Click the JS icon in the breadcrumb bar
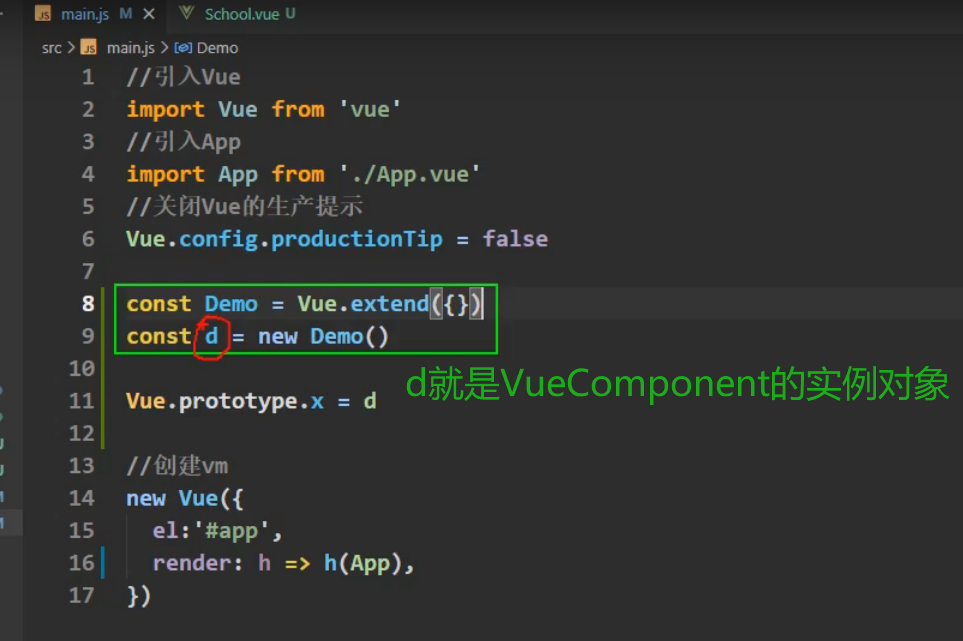Screen dimensions: 963x641 coord(87,47)
